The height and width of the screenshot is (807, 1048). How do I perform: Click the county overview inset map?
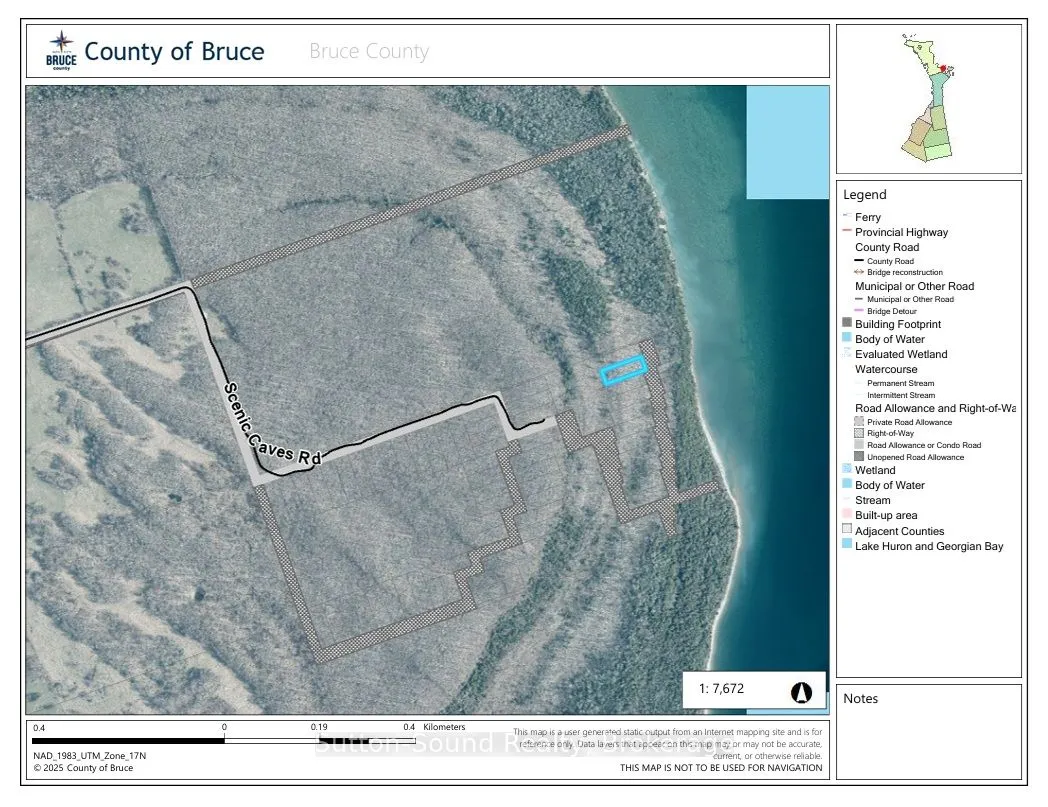[x=928, y=95]
